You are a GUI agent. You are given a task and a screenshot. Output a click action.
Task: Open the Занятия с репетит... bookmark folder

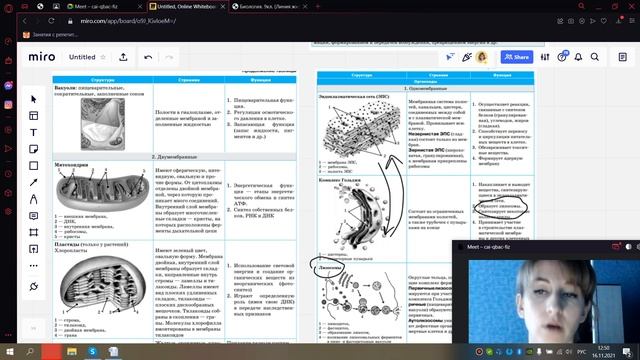pyautogui.click(x=51, y=35)
